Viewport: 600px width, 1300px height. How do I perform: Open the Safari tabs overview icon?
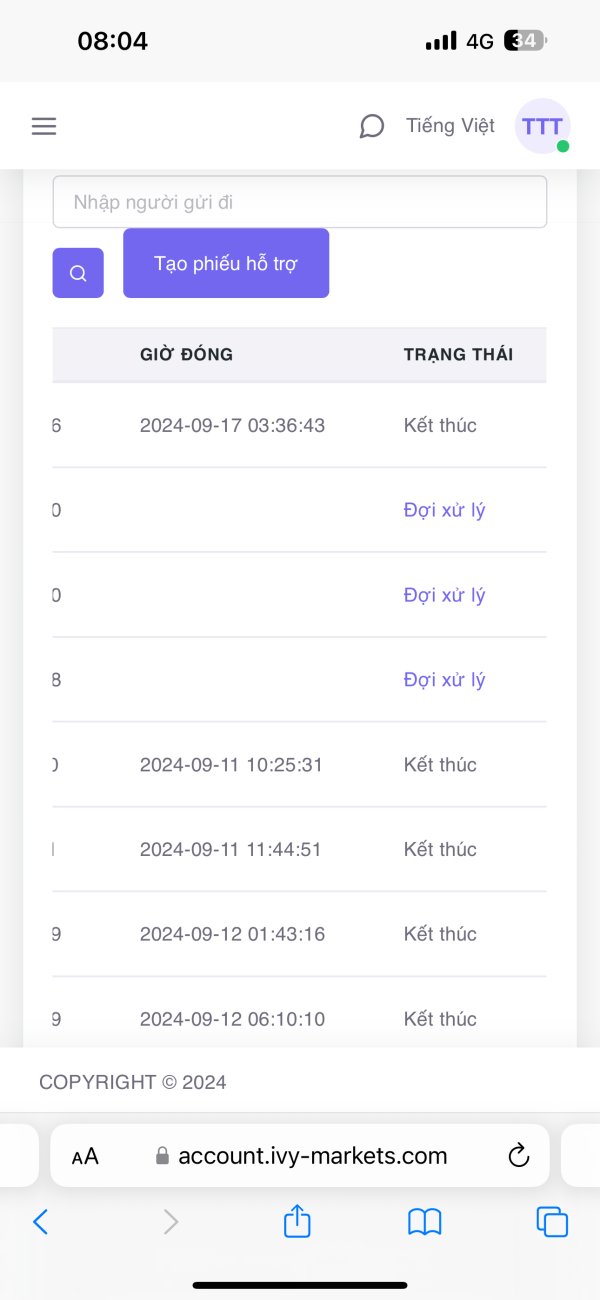tap(552, 1221)
